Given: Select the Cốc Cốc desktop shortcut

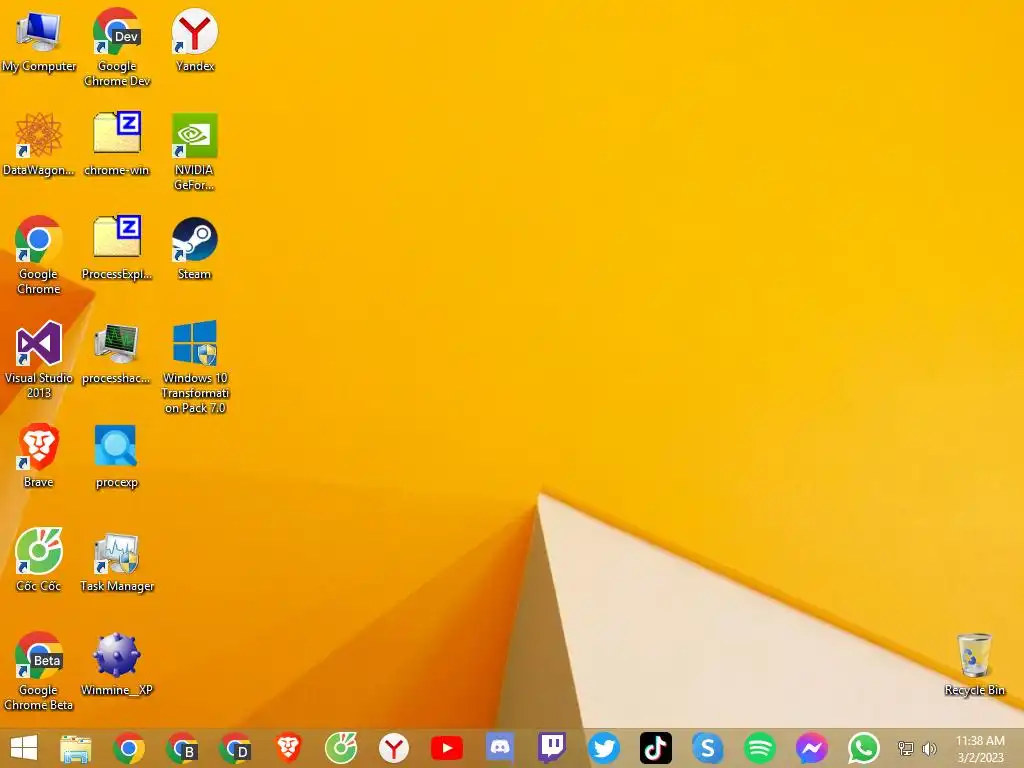Looking at the screenshot, I should click(x=39, y=560).
